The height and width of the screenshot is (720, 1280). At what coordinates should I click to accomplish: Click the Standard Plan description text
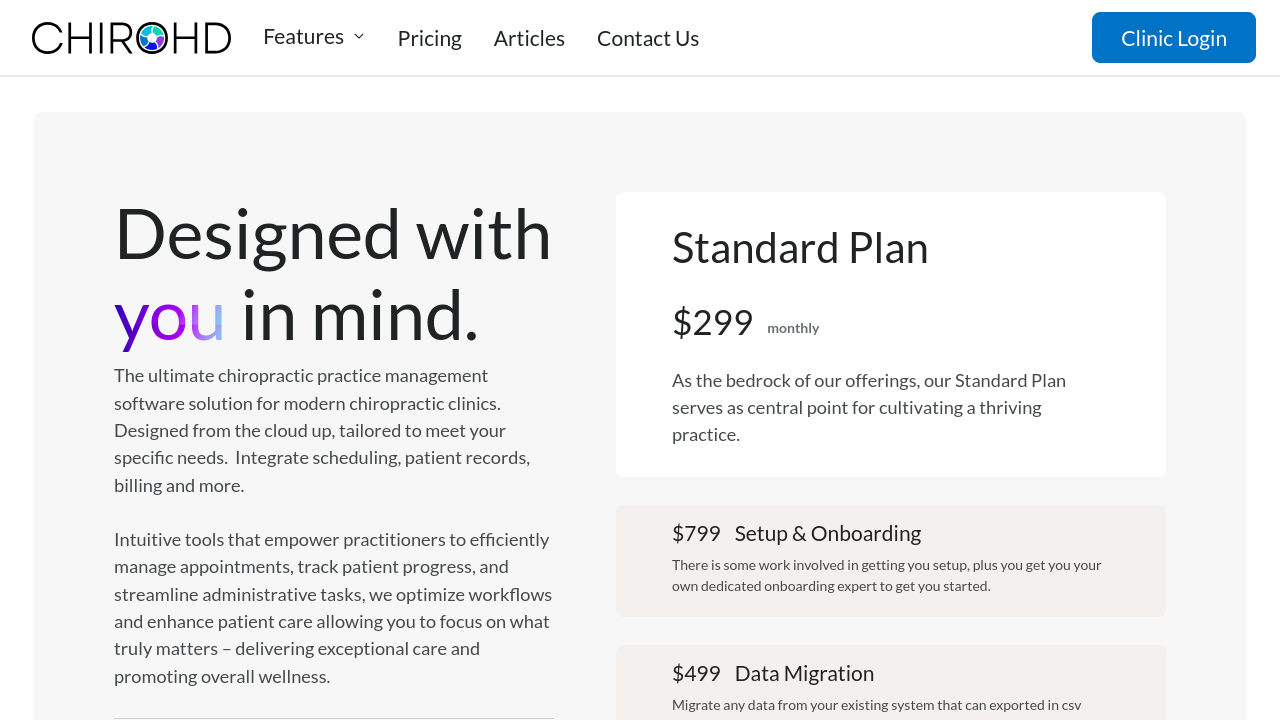868,407
